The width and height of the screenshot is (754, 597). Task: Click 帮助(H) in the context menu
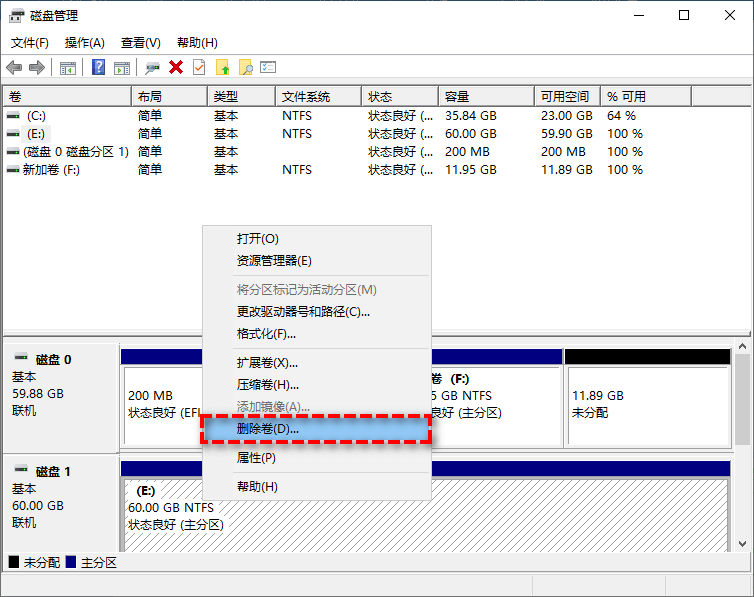tap(316, 486)
